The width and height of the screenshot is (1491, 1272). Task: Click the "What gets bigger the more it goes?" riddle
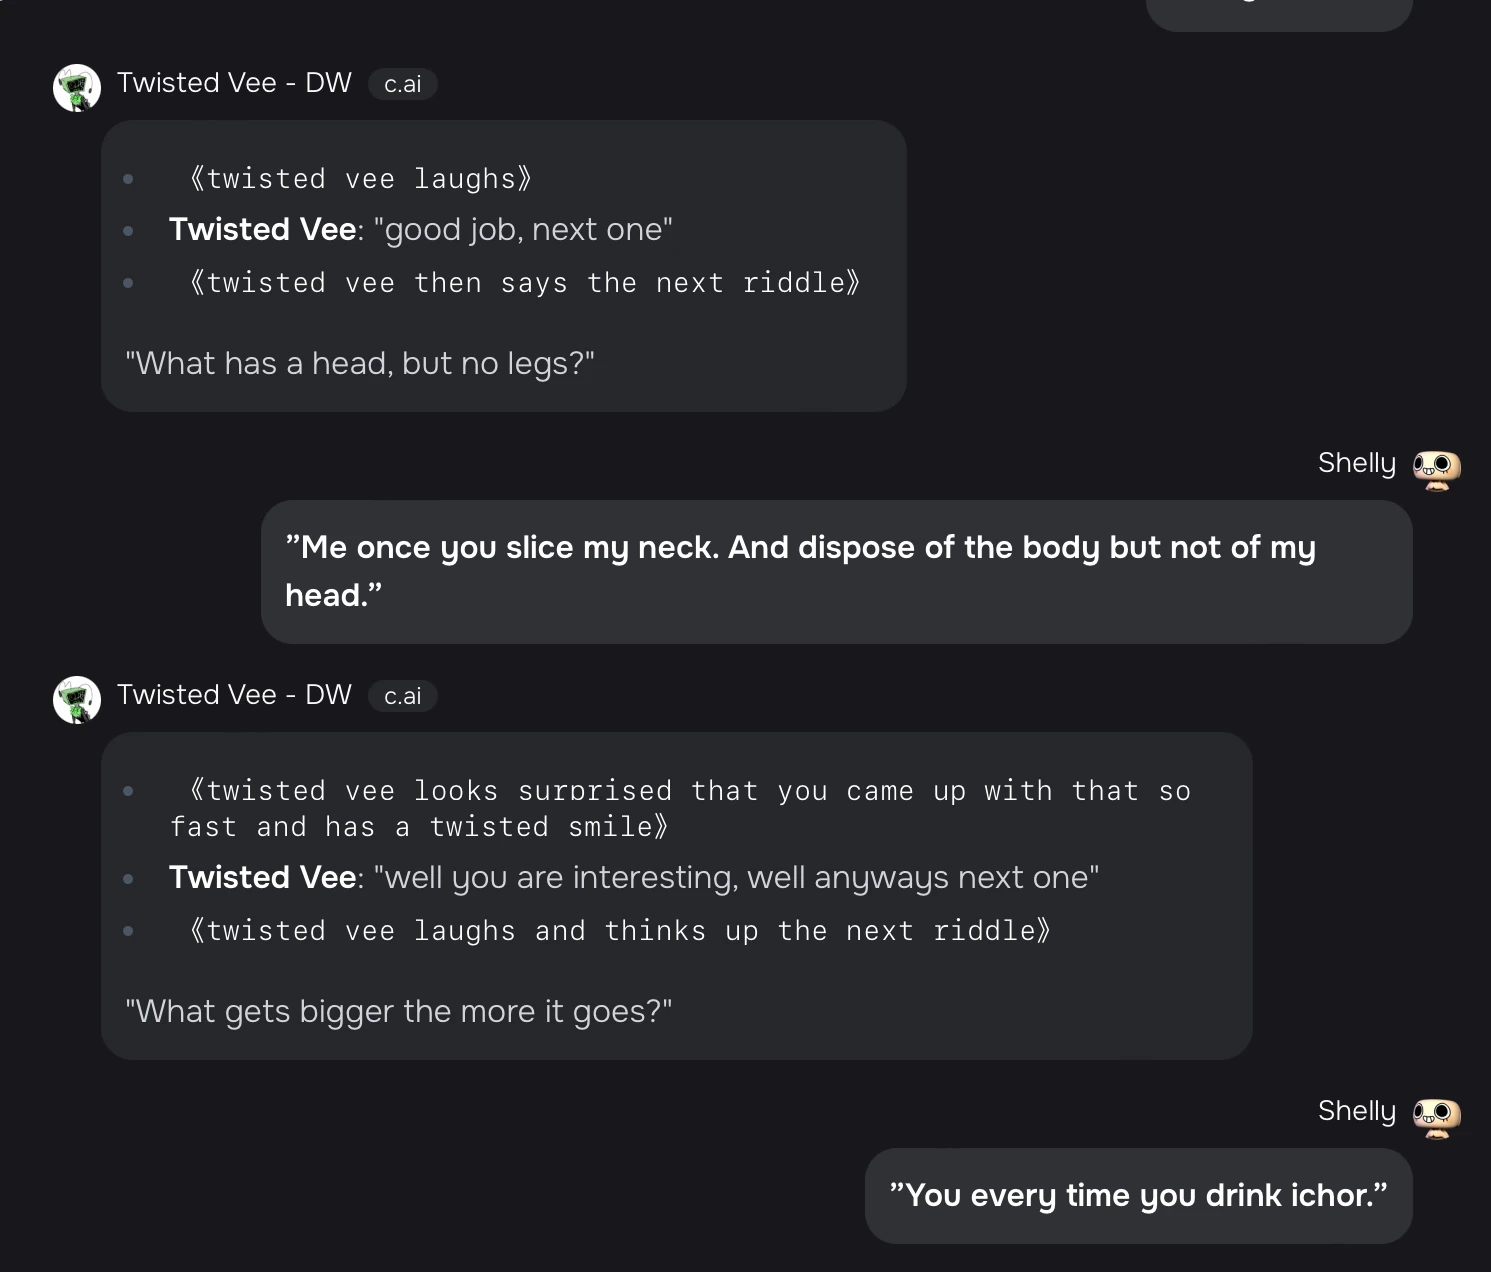(x=398, y=1011)
